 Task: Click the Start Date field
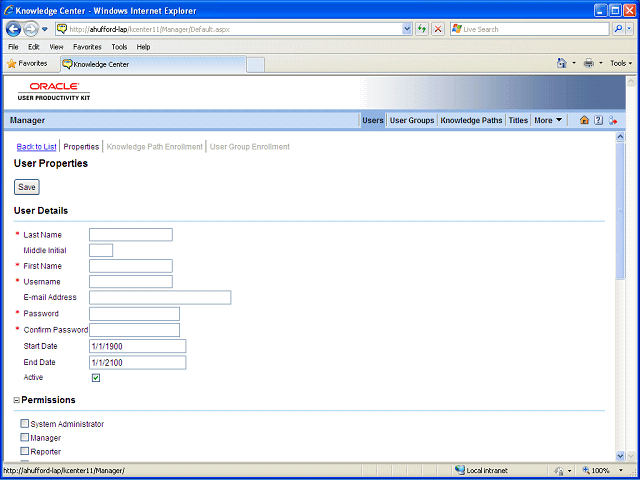pos(138,346)
